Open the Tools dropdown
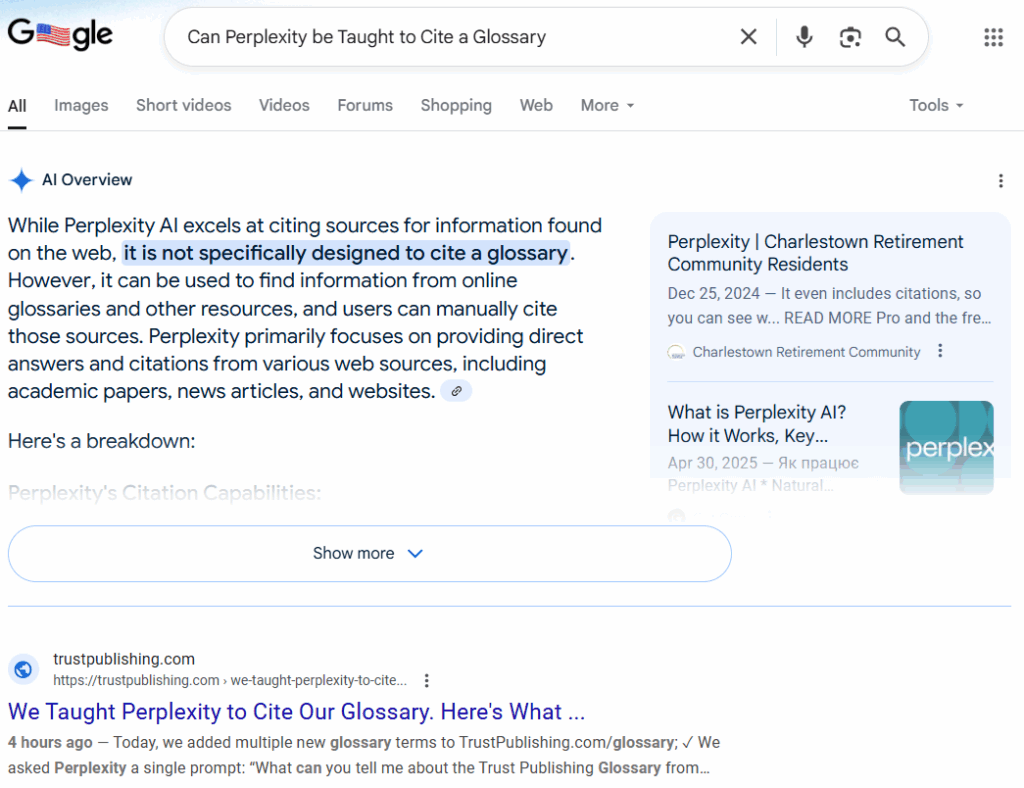The image size is (1024, 788). (x=936, y=106)
